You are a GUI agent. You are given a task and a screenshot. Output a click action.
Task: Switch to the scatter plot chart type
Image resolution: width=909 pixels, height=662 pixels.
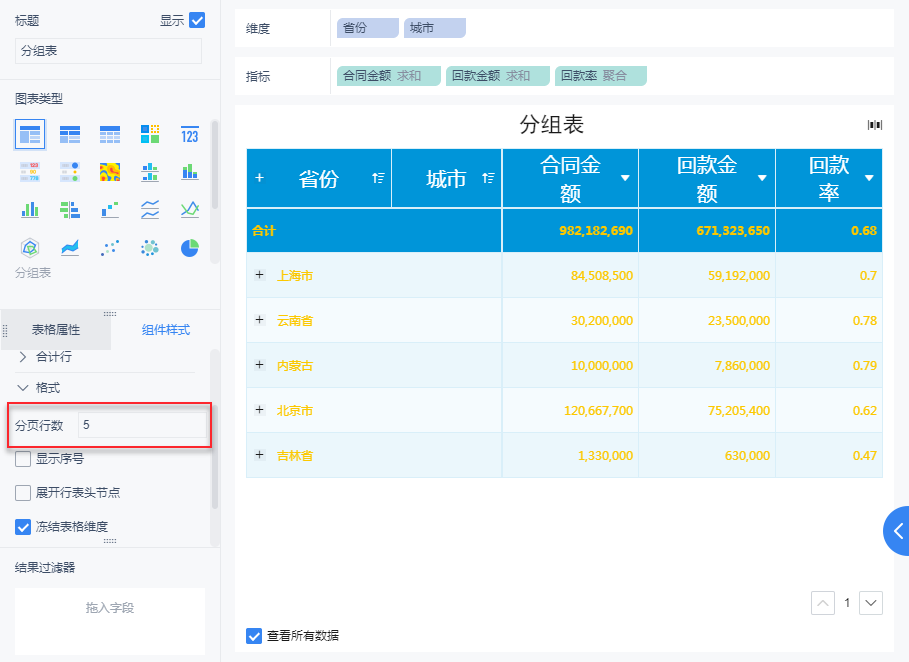point(110,247)
